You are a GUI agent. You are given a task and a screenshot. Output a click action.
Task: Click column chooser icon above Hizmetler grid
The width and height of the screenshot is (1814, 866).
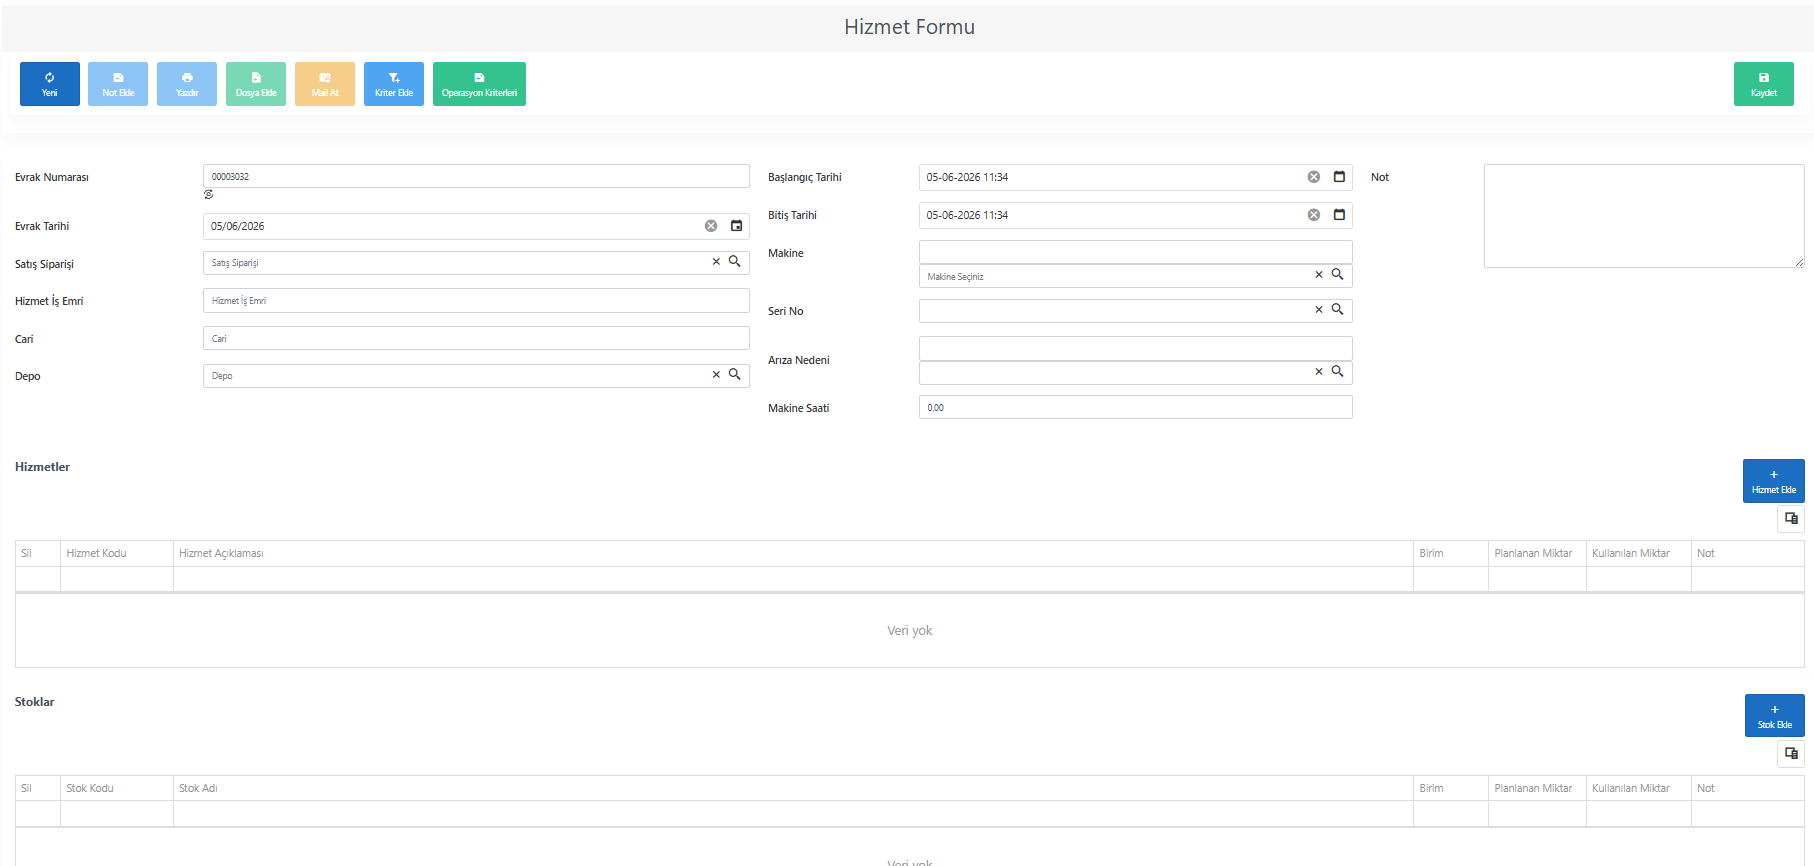[1791, 519]
